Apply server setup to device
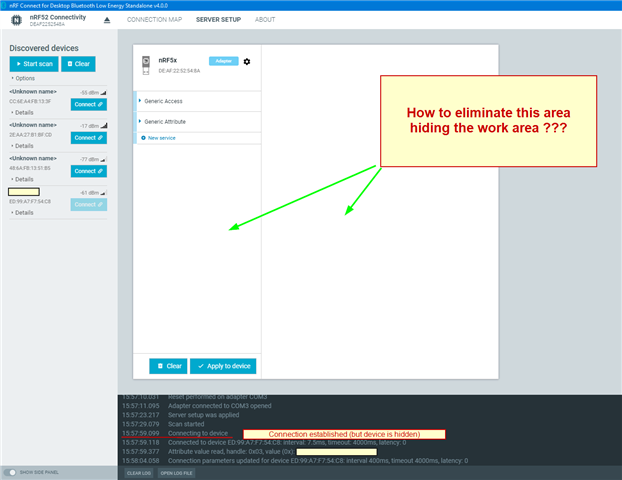 [x=223, y=366]
